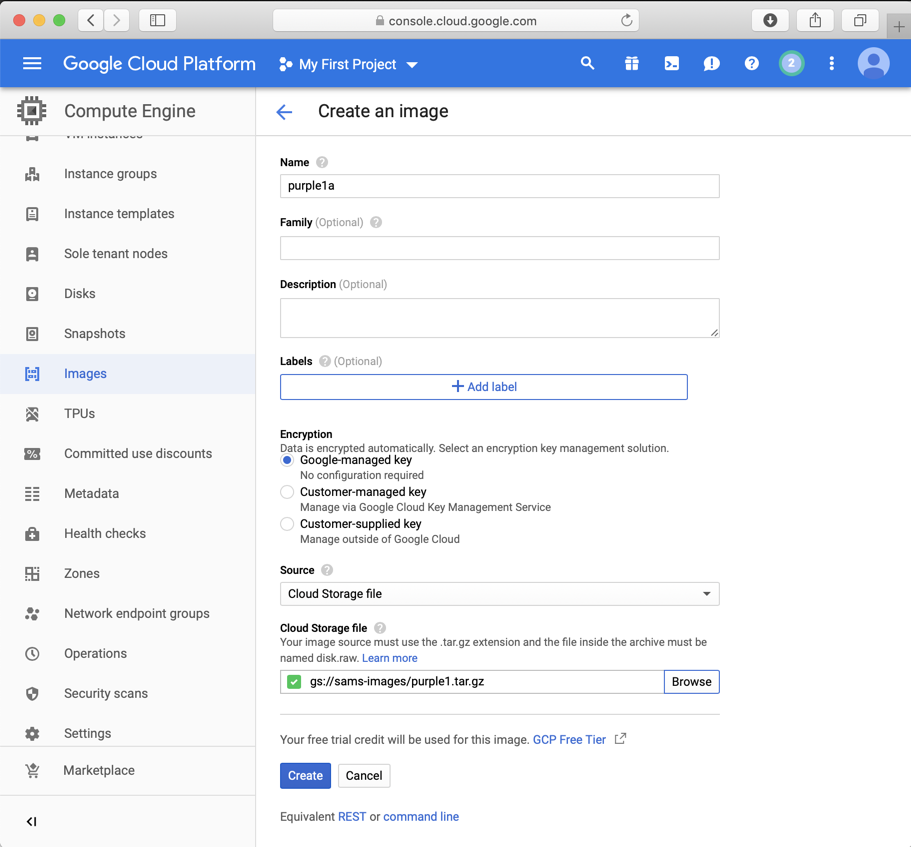Click into the Family text field
Image resolution: width=911 pixels, height=847 pixels.
(499, 248)
